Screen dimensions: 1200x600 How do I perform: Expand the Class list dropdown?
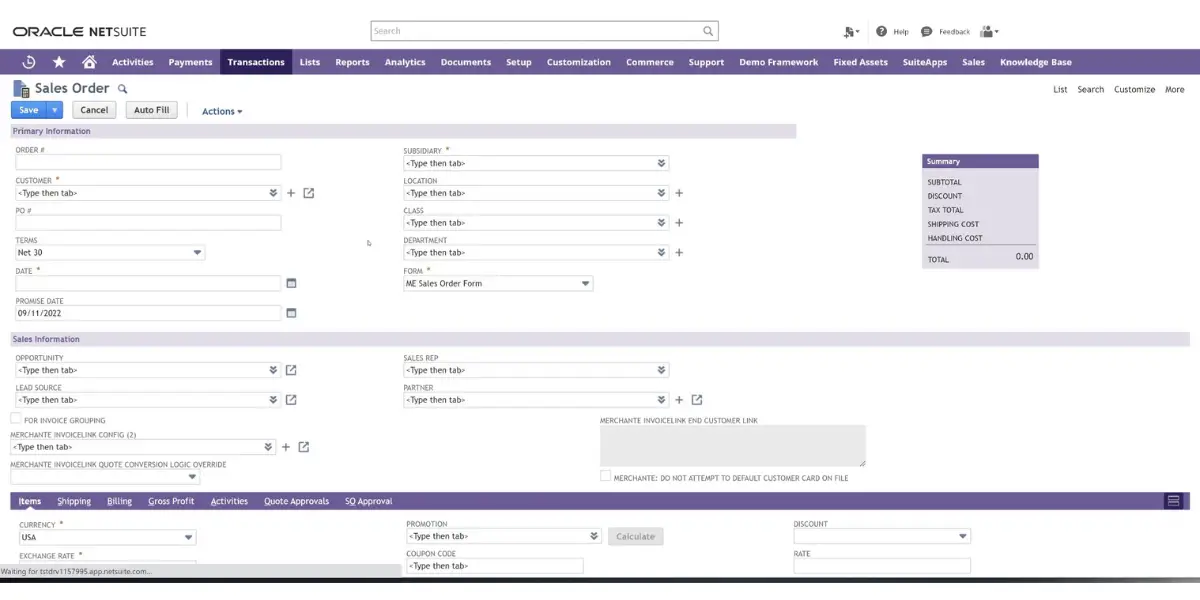661,223
